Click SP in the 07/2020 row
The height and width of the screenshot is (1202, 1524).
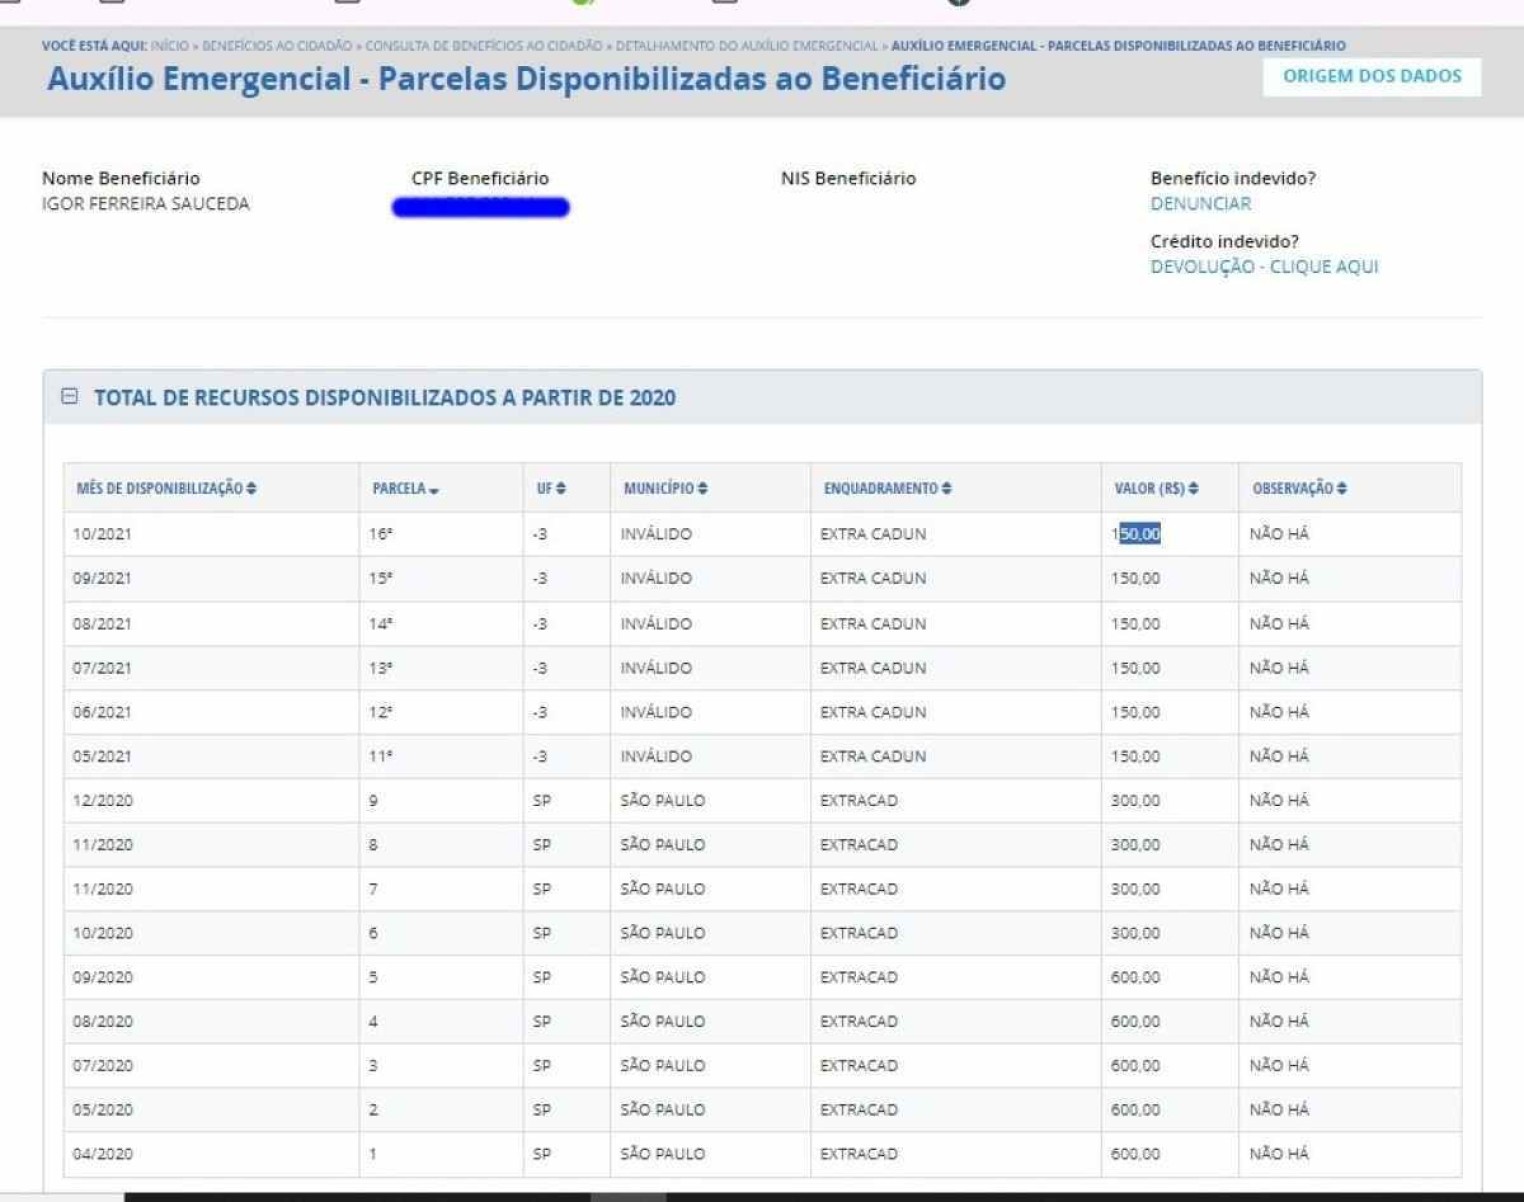click(x=541, y=1065)
